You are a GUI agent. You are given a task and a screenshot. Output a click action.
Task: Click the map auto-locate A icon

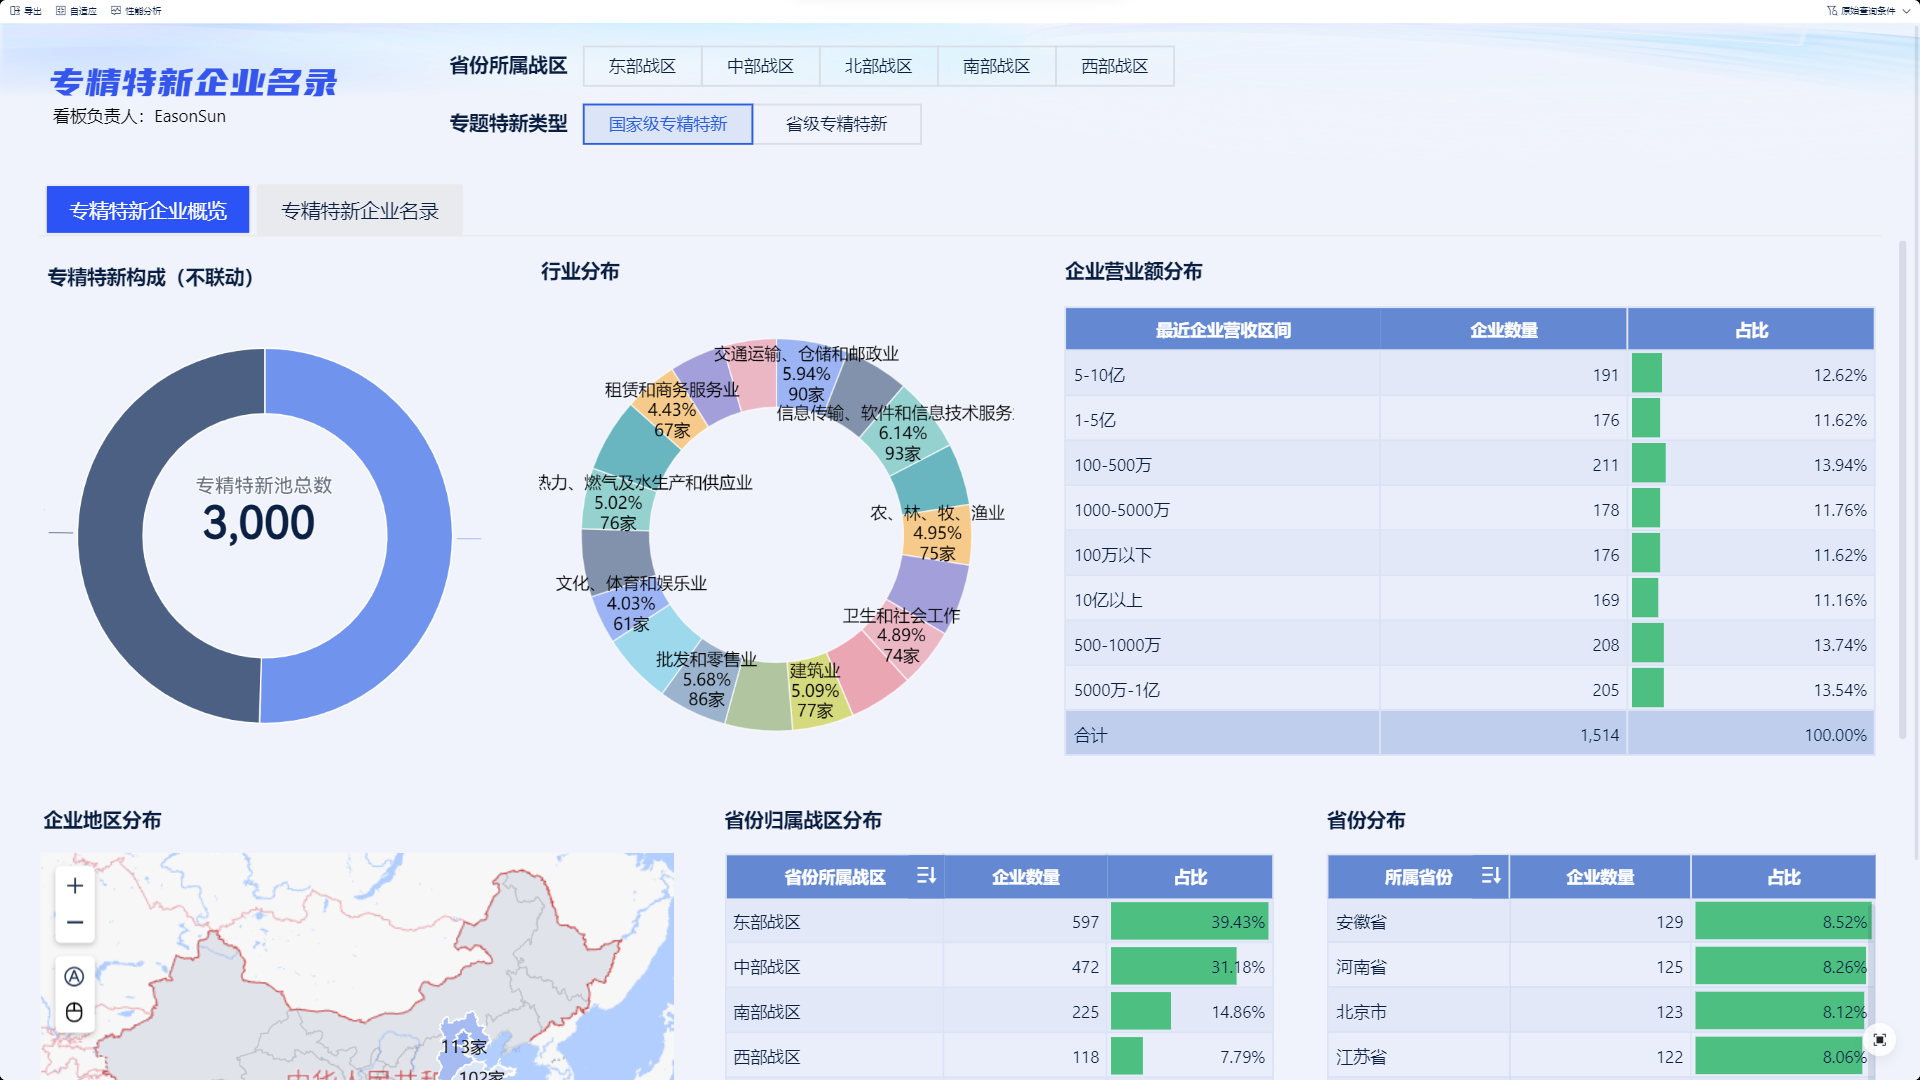pos(74,977)
